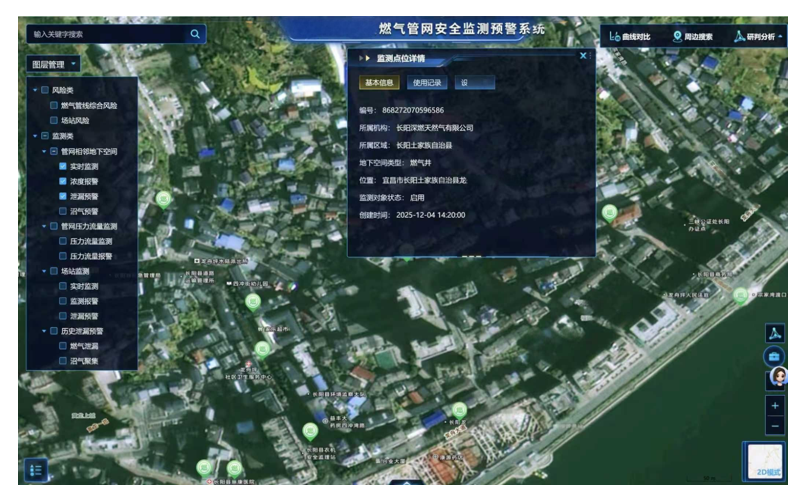Screen dimensions: 802x497
Task: Collapse 管网相邻地下空间 tree node
Action: pos(44,151)
